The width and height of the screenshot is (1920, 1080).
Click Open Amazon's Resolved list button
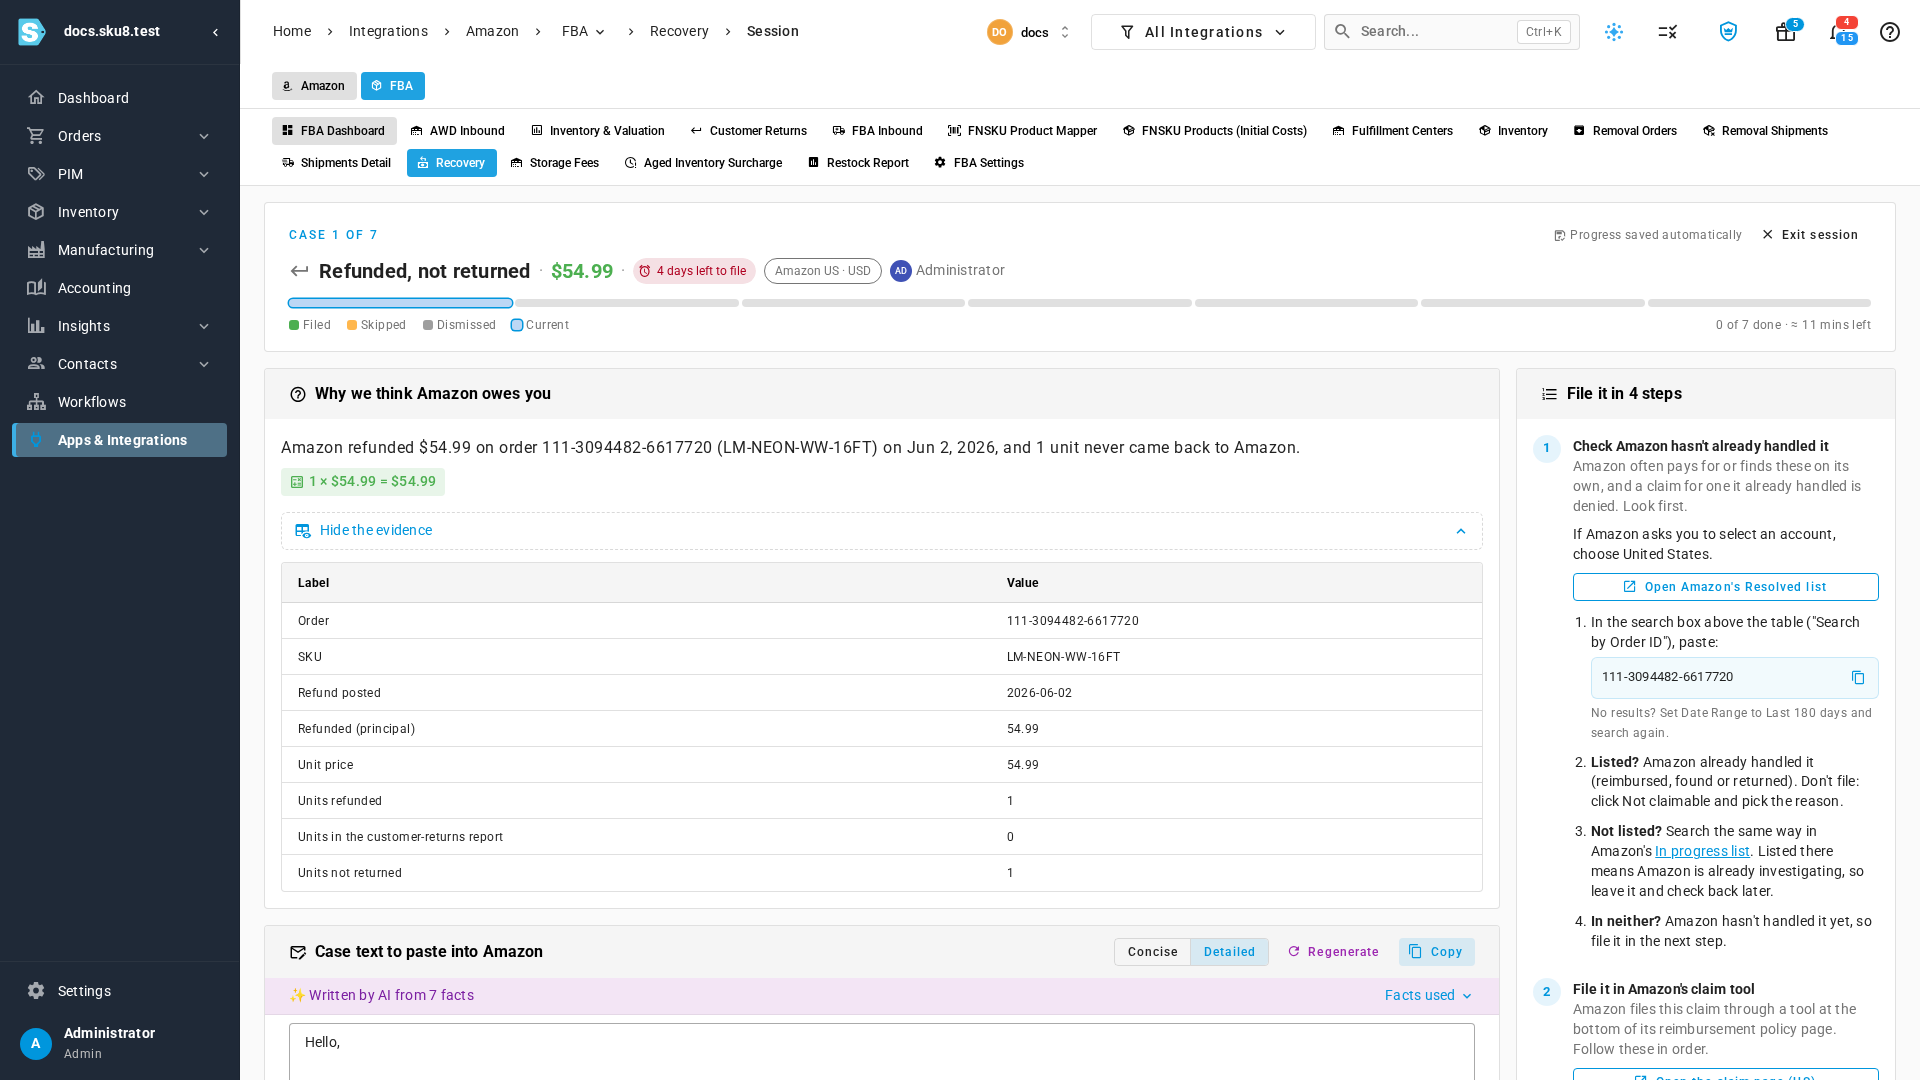(1725, 587)
